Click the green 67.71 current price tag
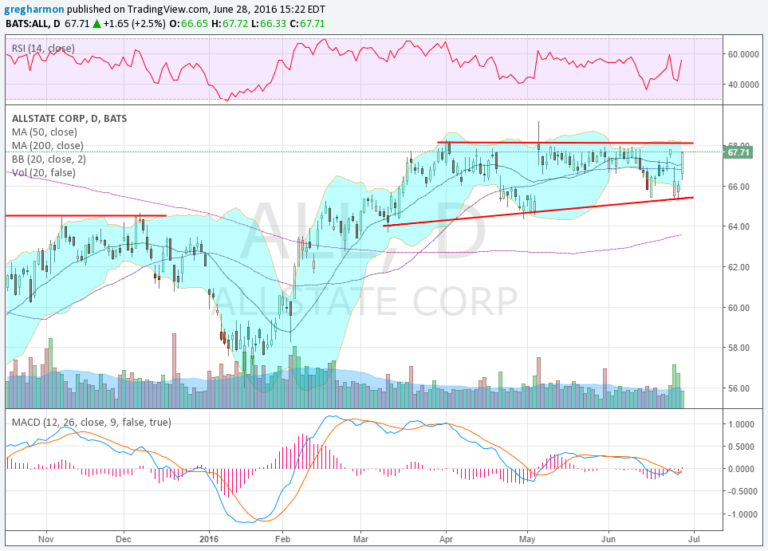 (738, 153)
